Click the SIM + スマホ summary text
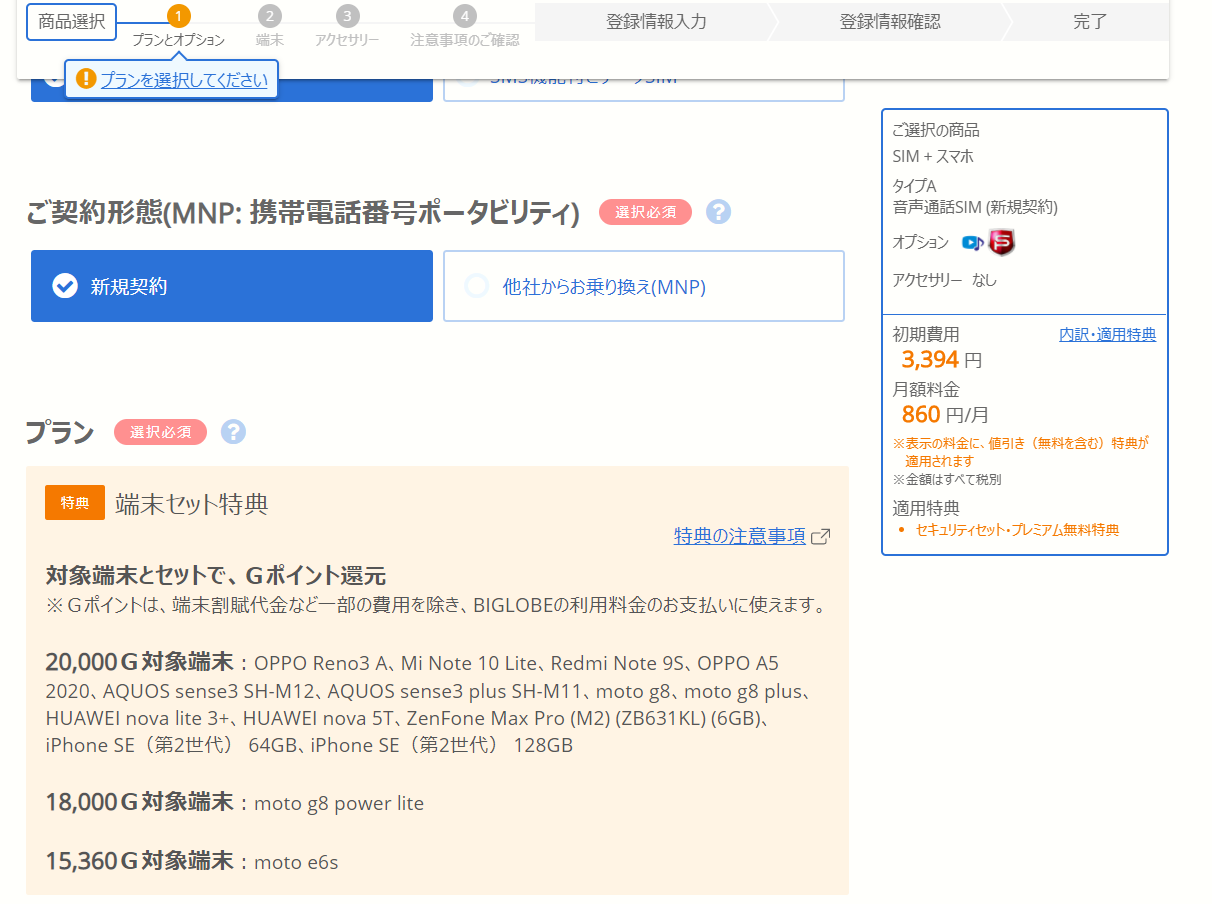Viewport: 1212px width, 904px height. point(932,157)
